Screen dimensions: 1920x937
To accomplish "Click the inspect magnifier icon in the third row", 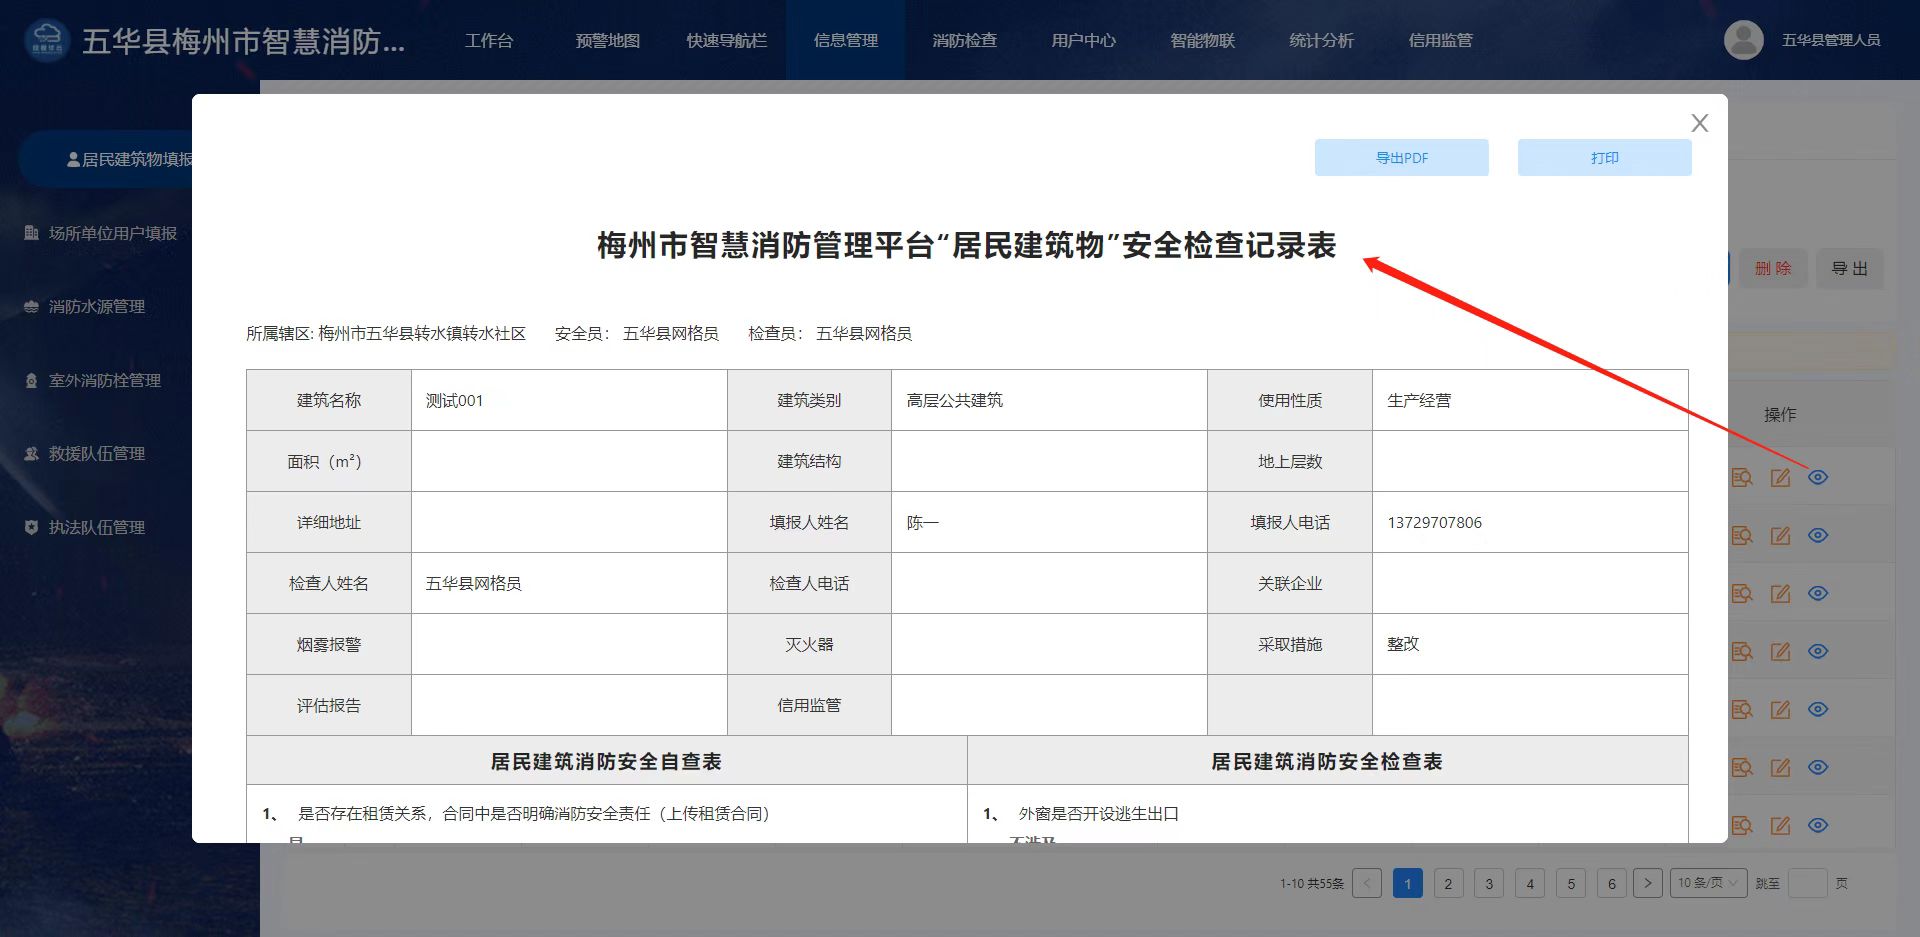I will 1741,593.
